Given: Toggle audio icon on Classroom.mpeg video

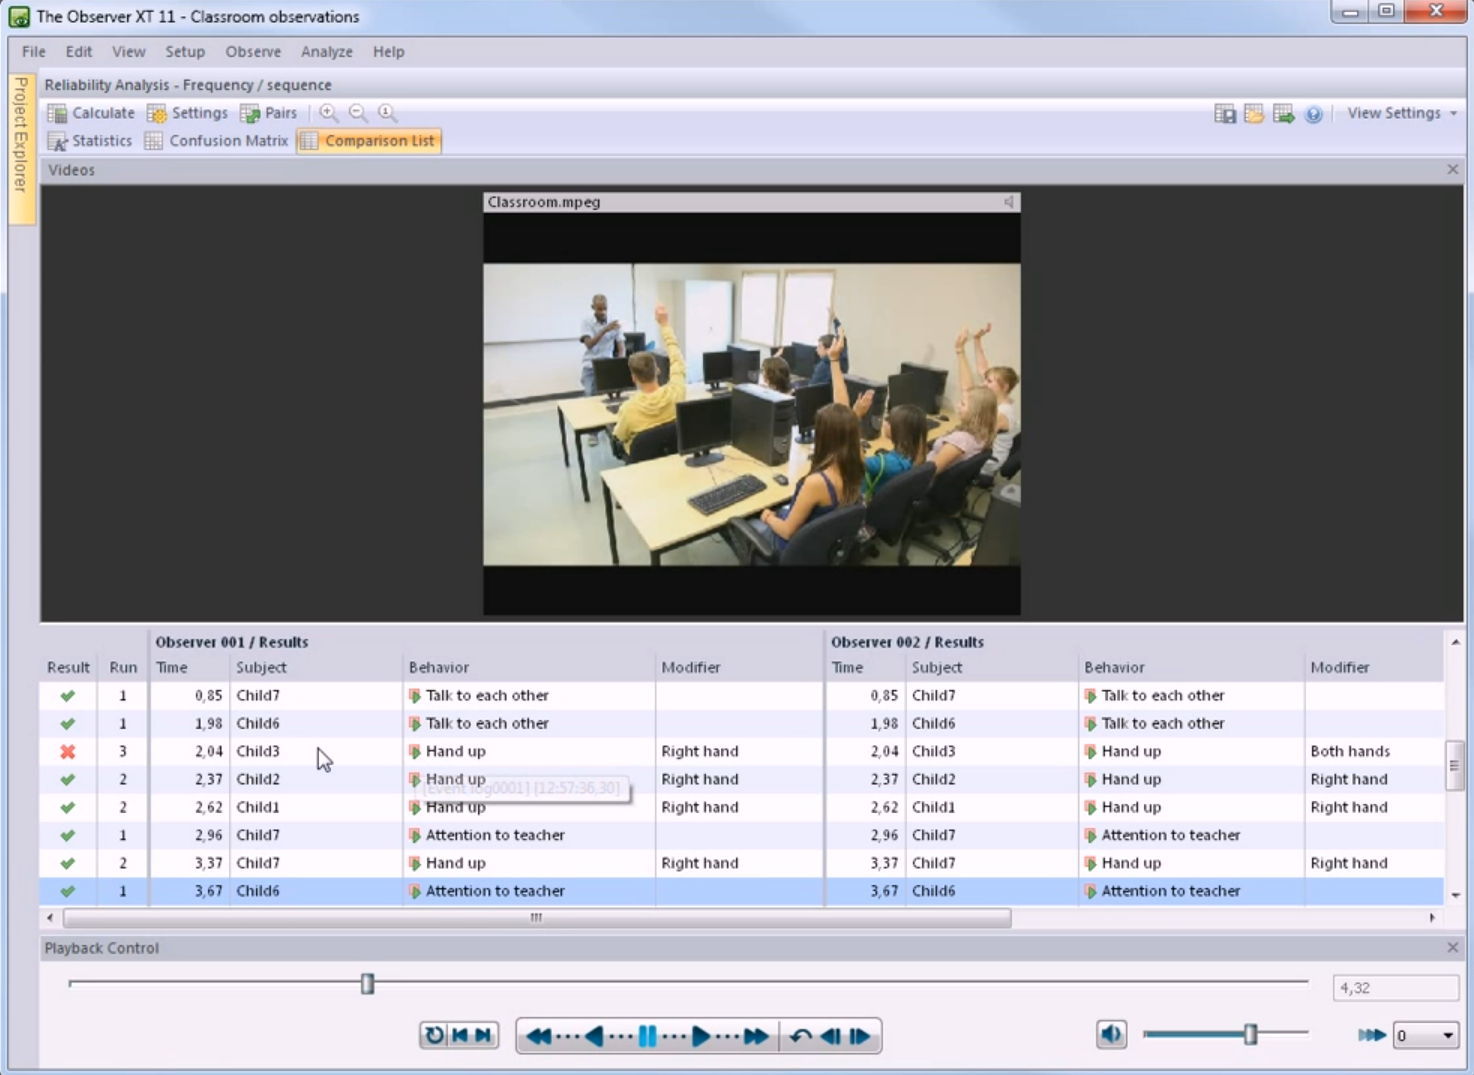Looking at the screenshot, I should (x=1008, y=202).
